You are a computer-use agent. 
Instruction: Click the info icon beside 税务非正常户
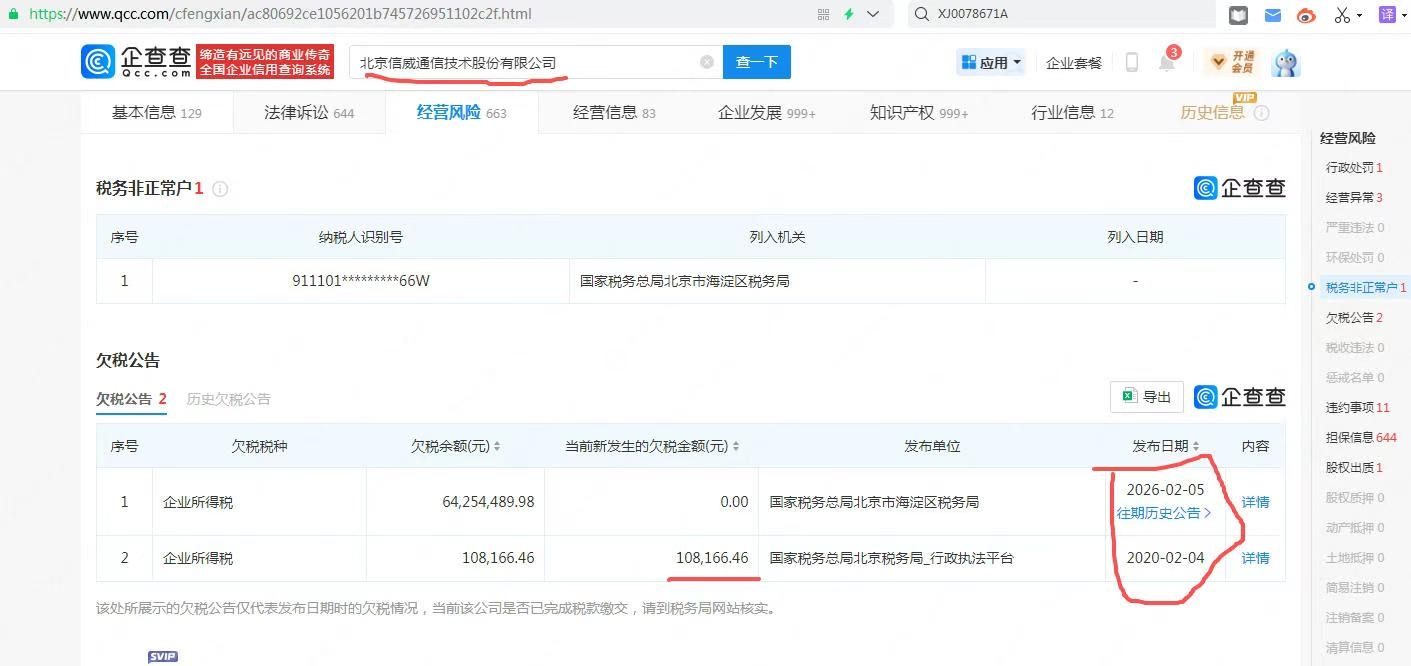220,189
